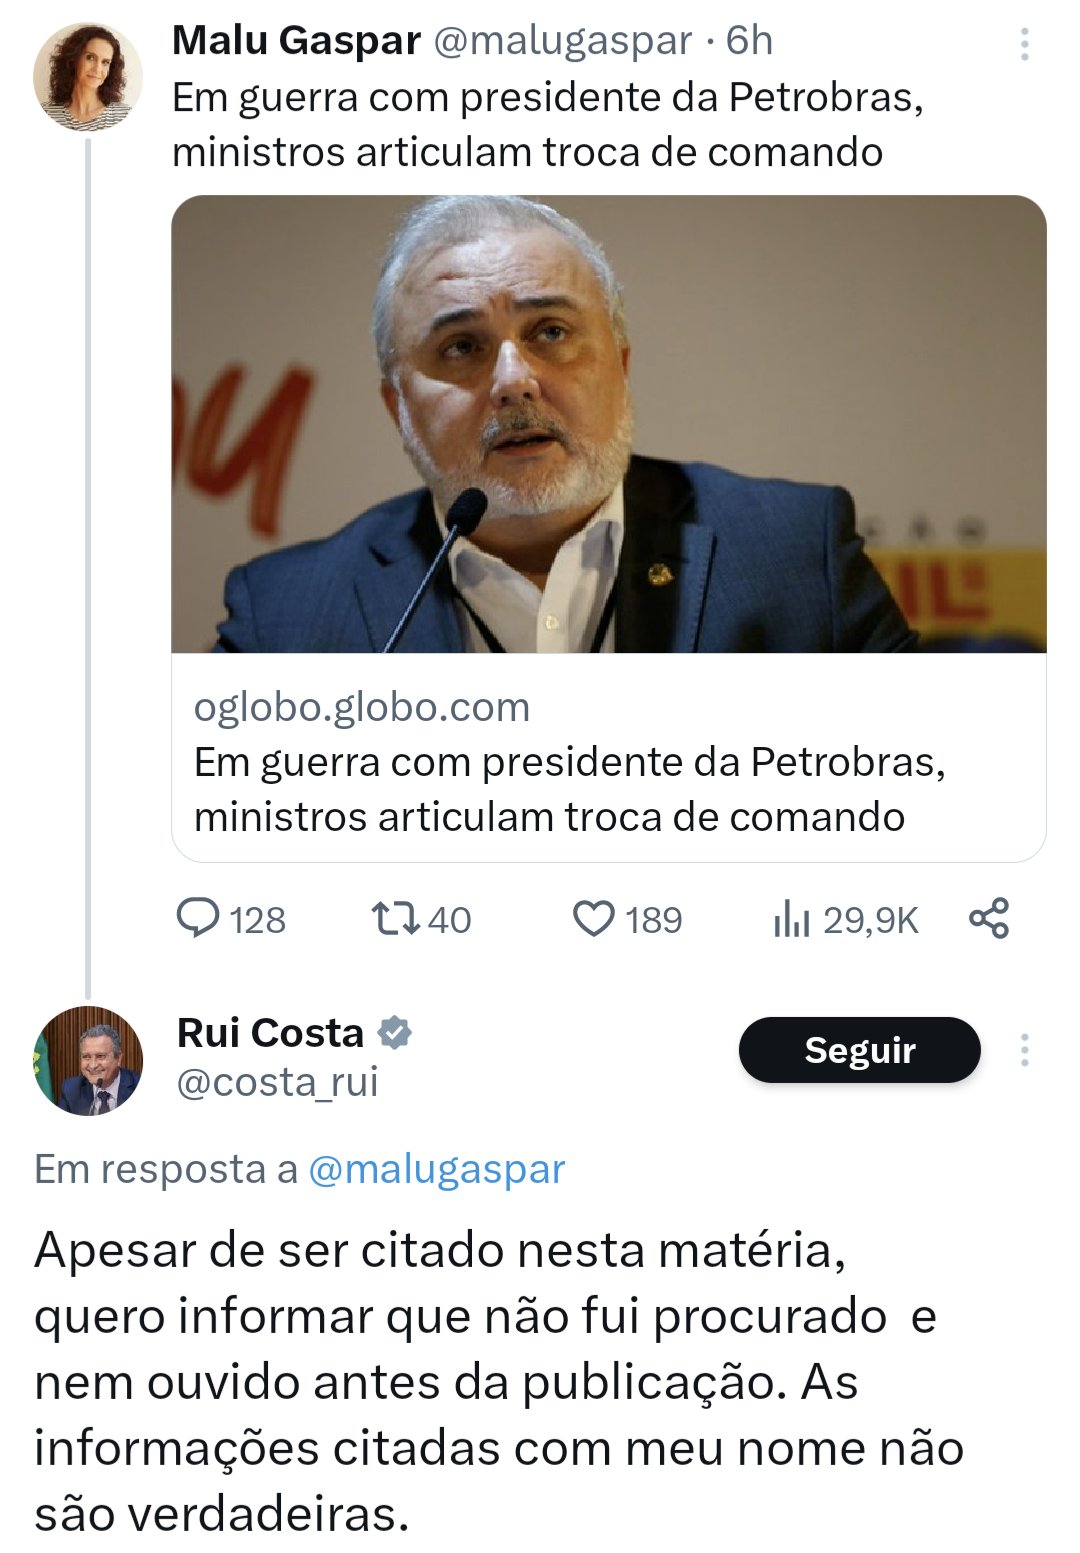Tap the verified badge next to Rui Costa
The width and height of the screenshot is (1080, 1553).
395,1033
